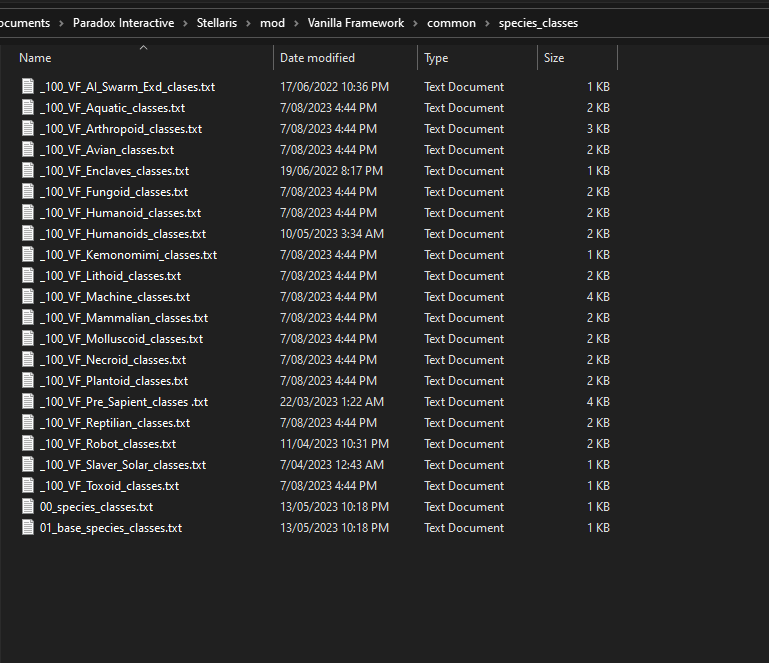Expand the chevron after Paradox Interactive in the path
The height and width of the screenshot is (663, 769).
[185, 24]
